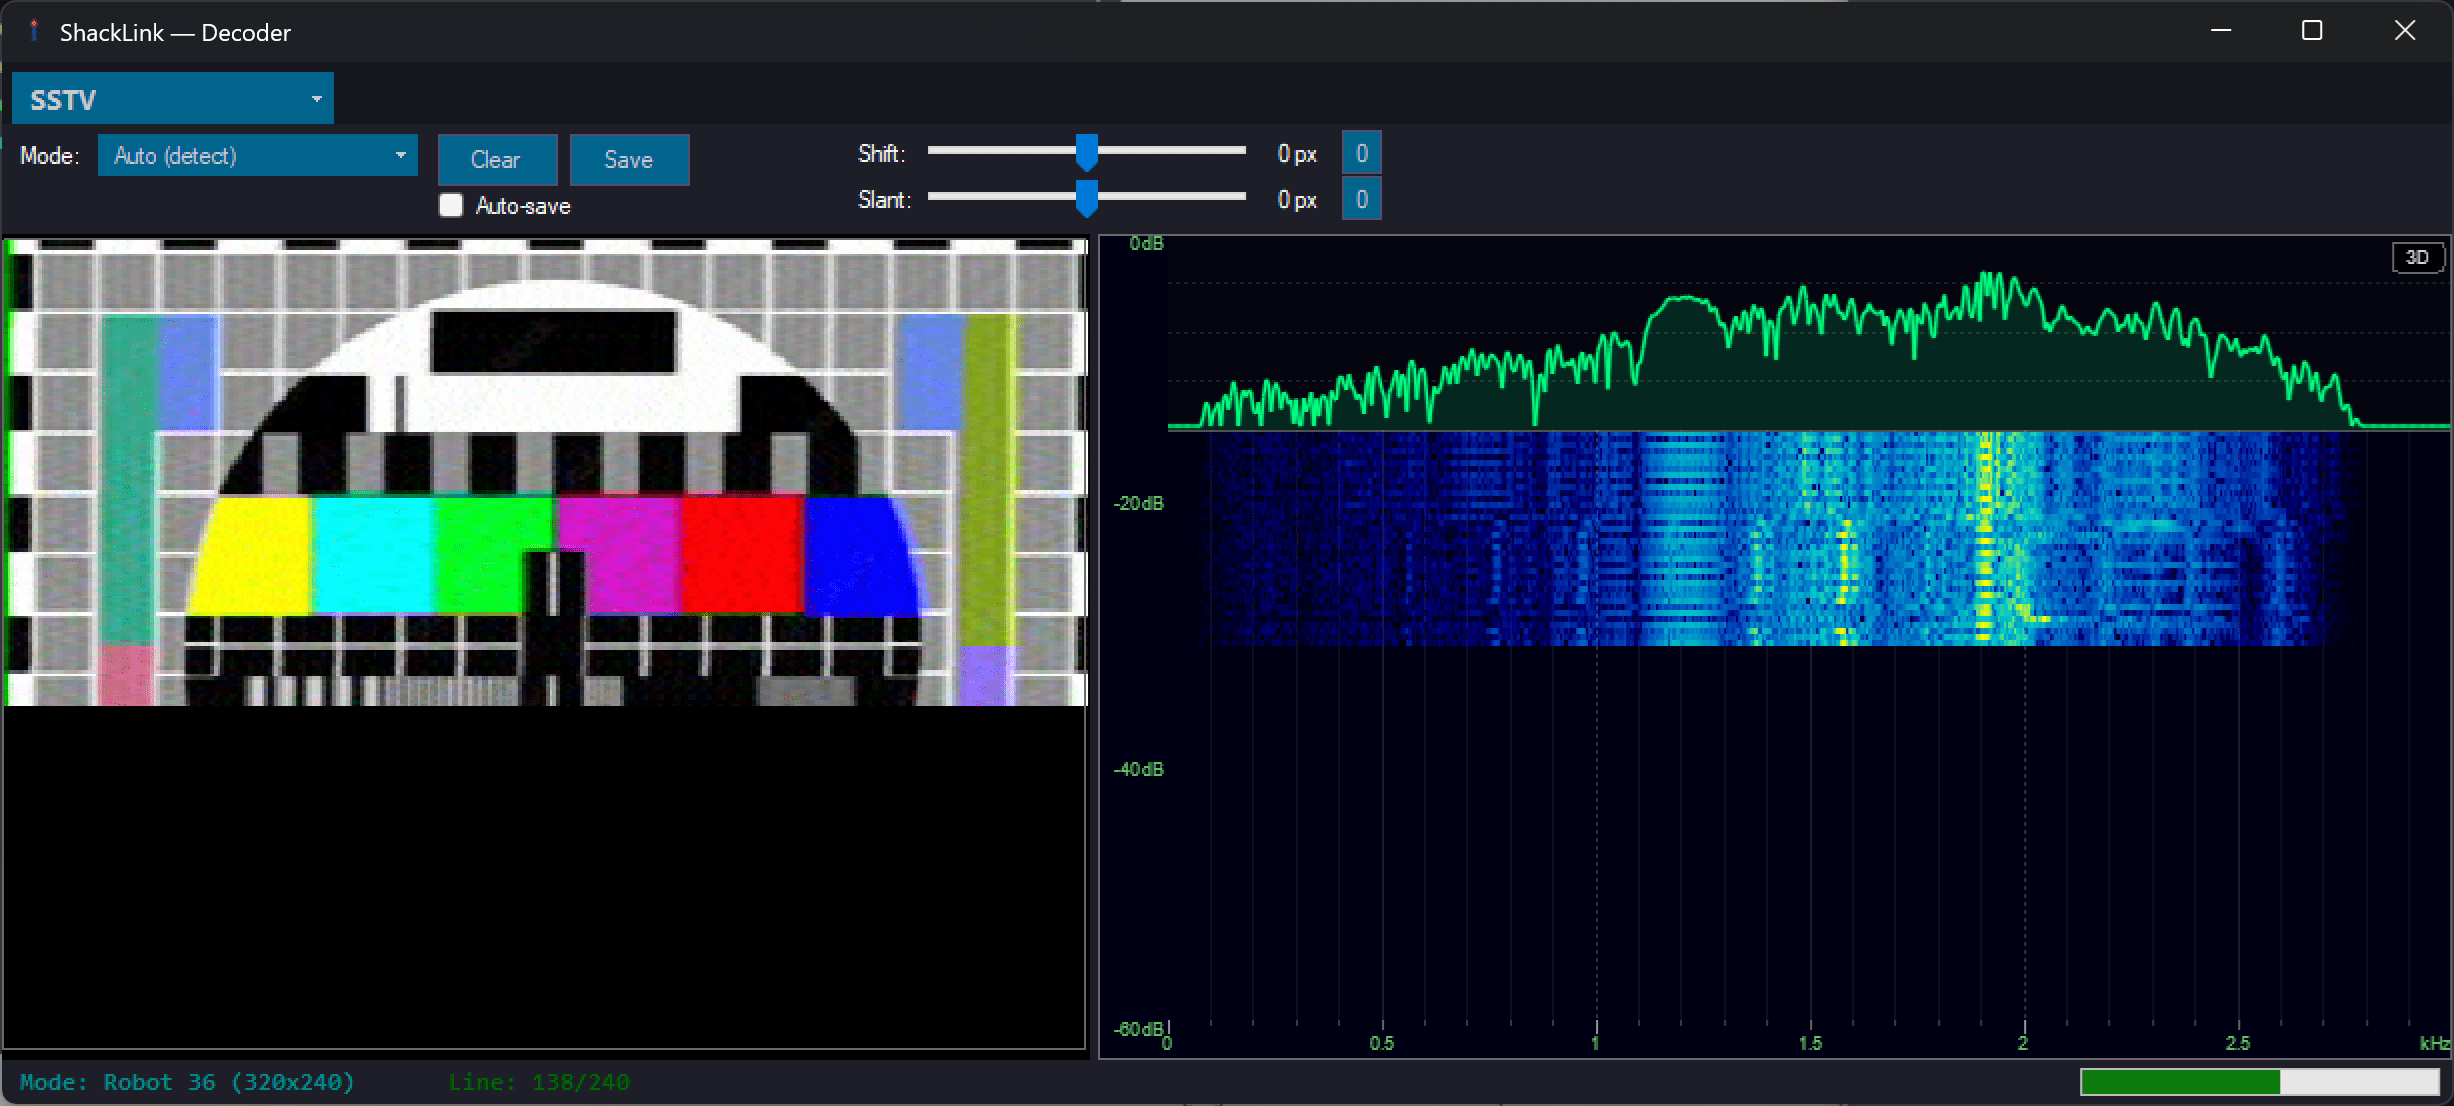The image size is (2454, 1106).
Task: Click the decoded SSTV test pattern image
Action: pos(545,472)
